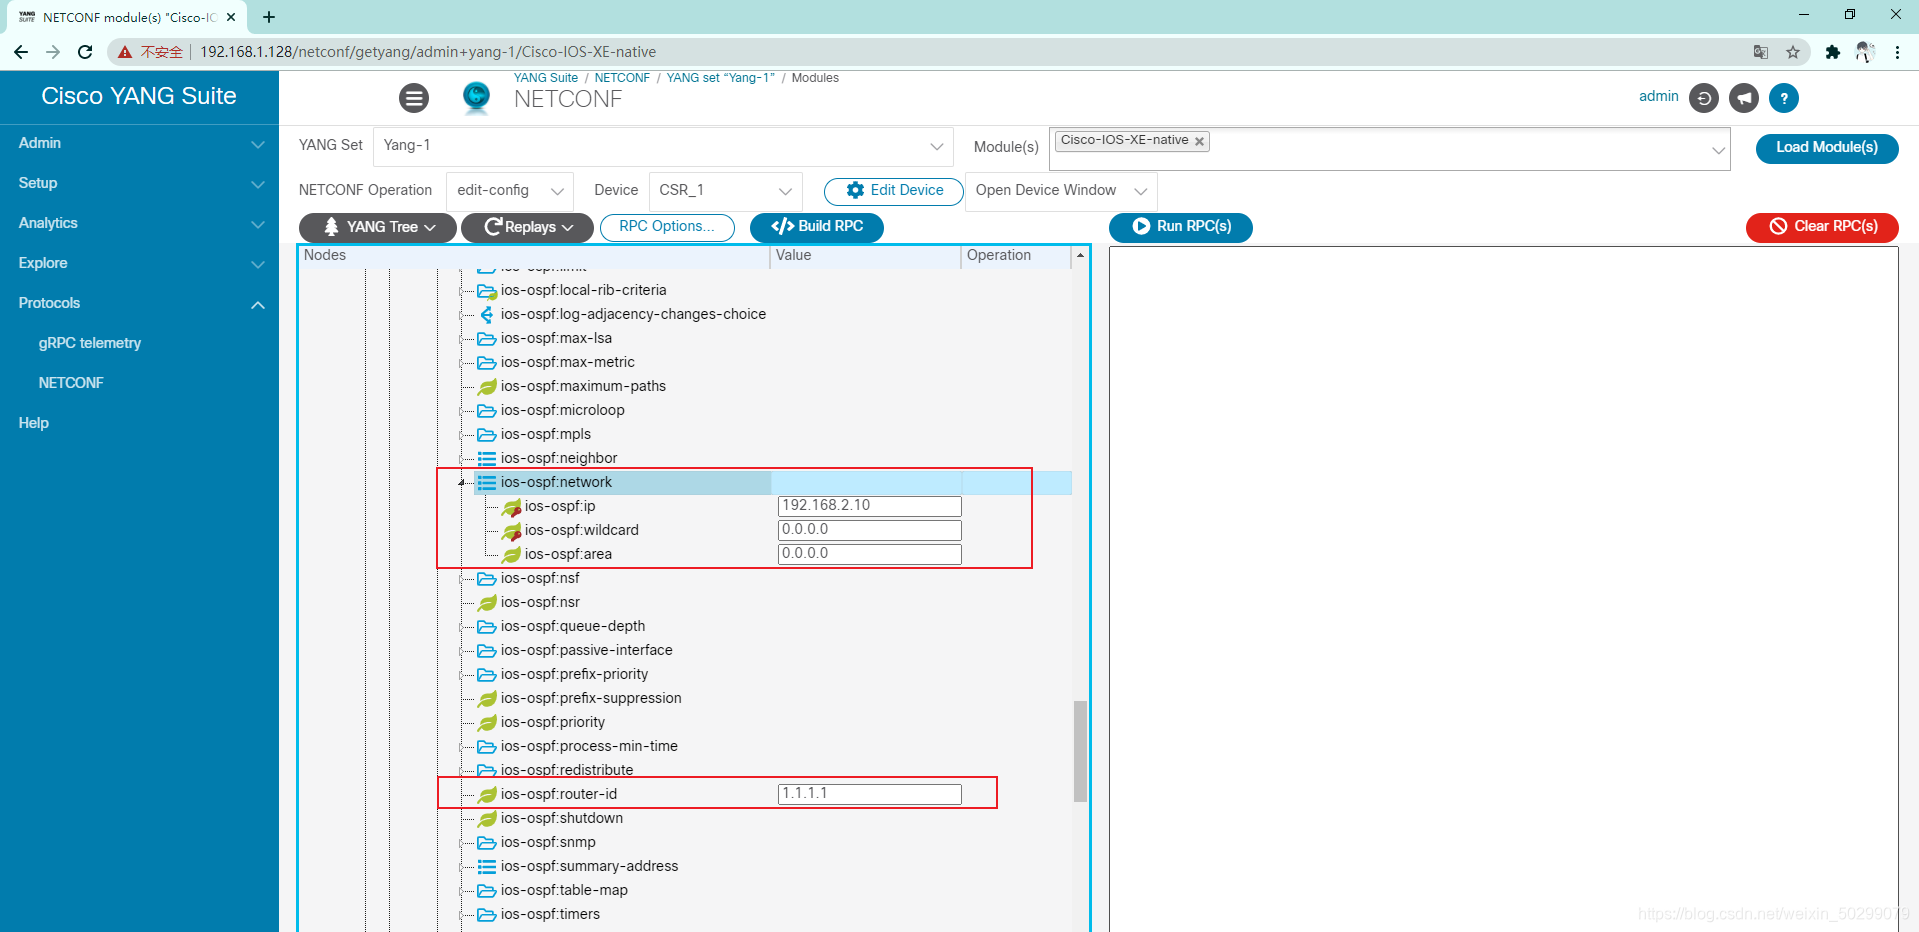Open YANG set "Yang-1" breadcrumb link
Screen dimensions: 1919x932
[721, 78]
